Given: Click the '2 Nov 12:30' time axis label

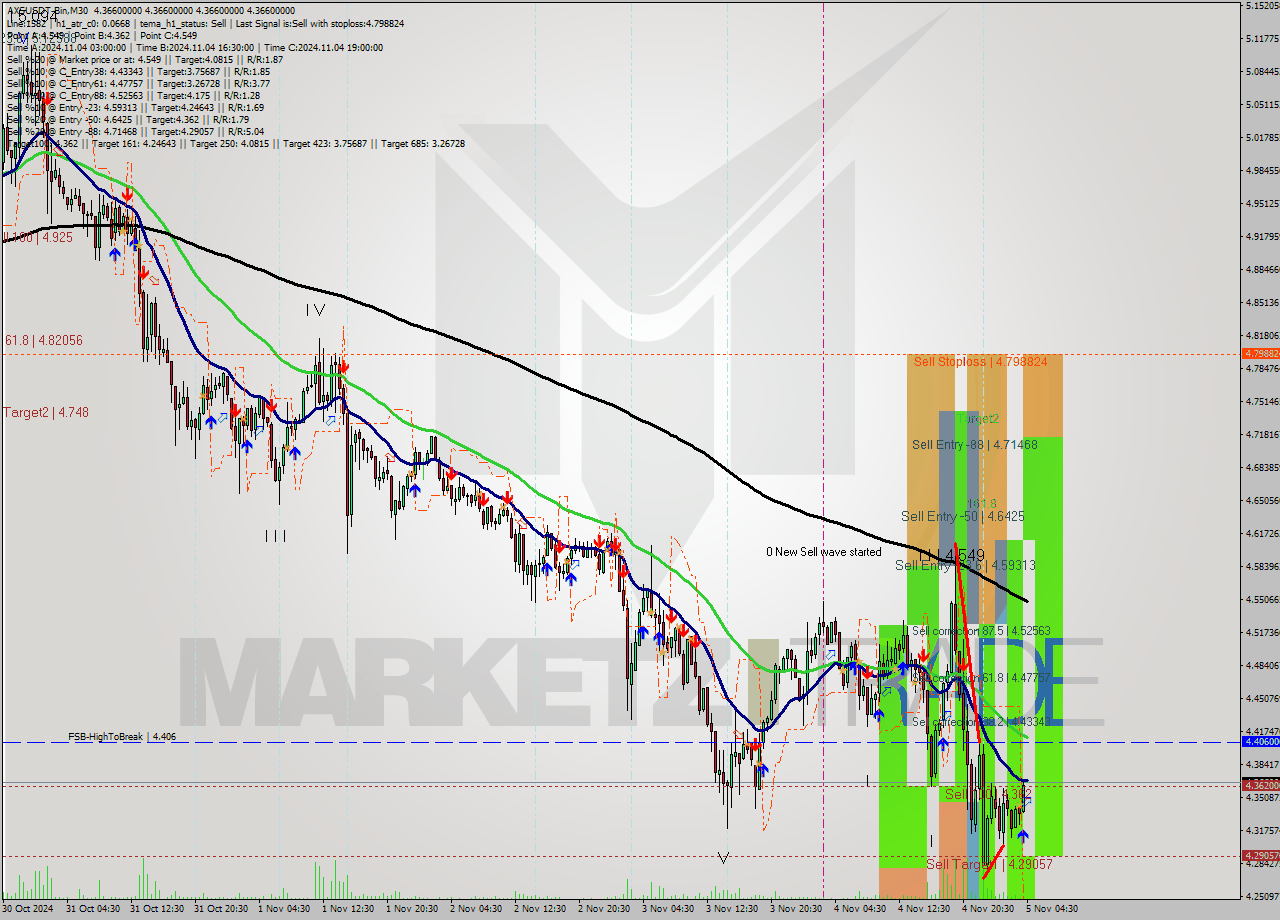Looking at the screenshot, I should 539,909.
